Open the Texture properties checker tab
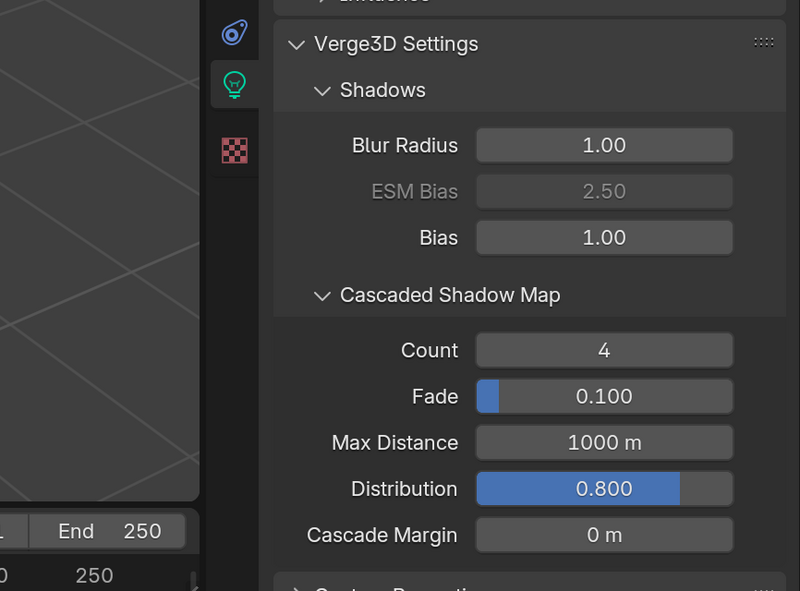This screenshot has width=800, height=591. coord(235,151)
